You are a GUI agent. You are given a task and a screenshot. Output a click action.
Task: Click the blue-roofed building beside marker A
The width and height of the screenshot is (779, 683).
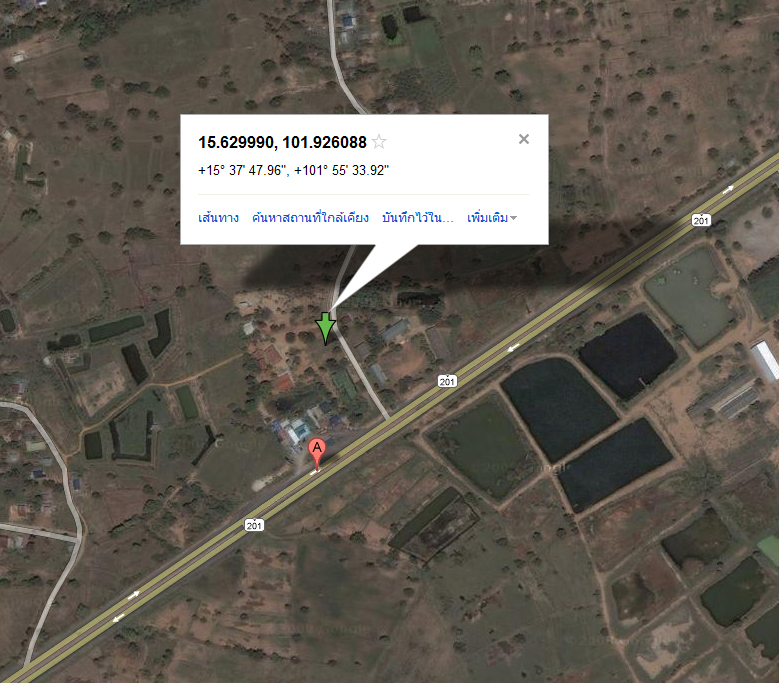pyautogui.click(x=298, y=429)
